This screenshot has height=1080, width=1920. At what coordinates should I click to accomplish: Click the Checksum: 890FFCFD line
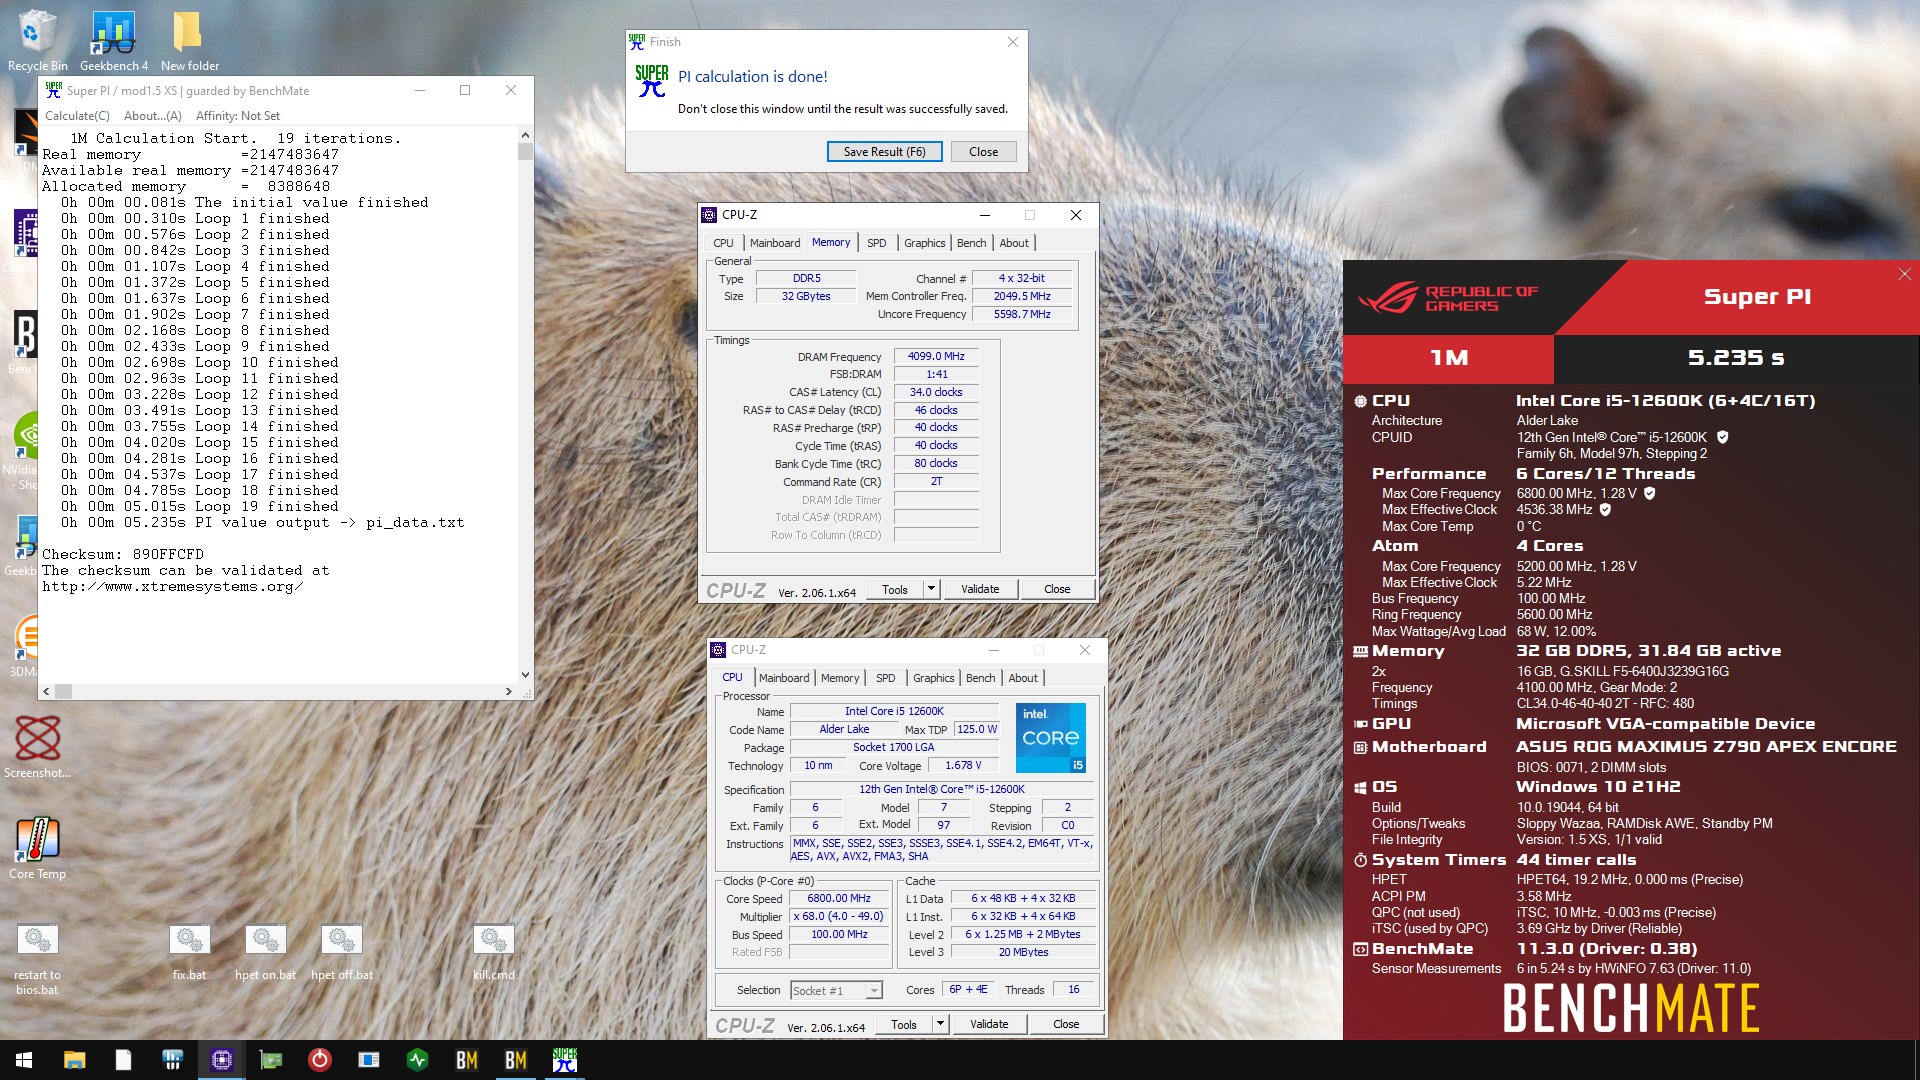[123, 554]
